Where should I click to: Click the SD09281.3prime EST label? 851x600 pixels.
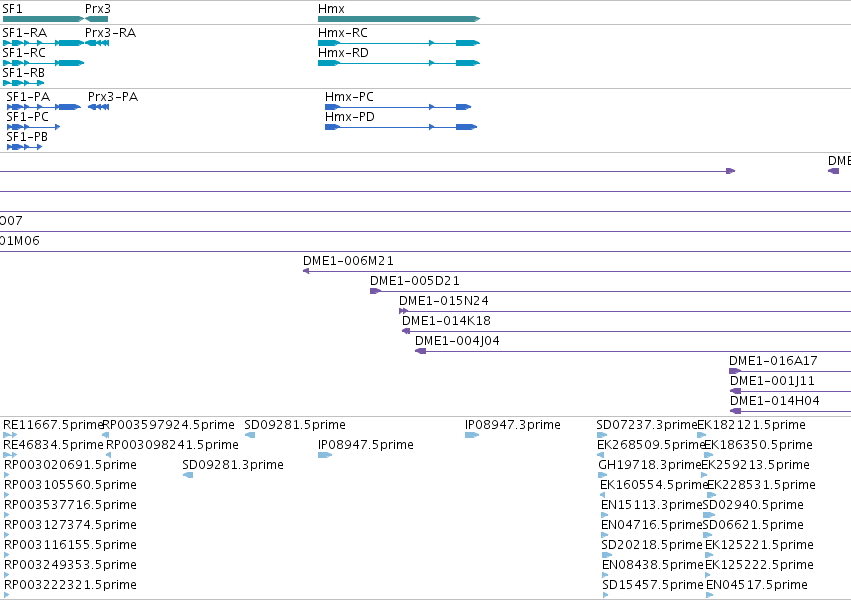pyautogui.click(x=233, y=465)
